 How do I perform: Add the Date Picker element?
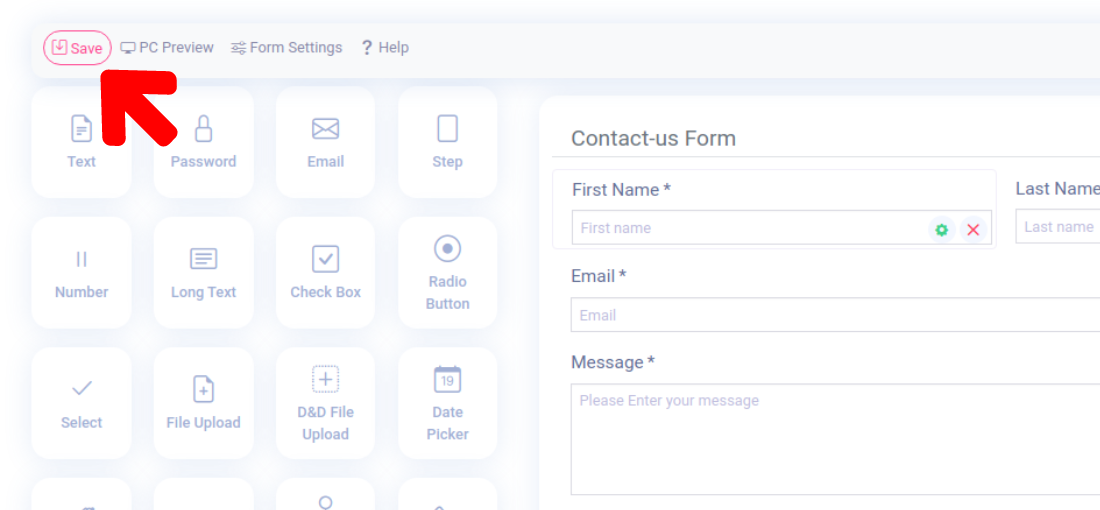[x=447, y=403]
